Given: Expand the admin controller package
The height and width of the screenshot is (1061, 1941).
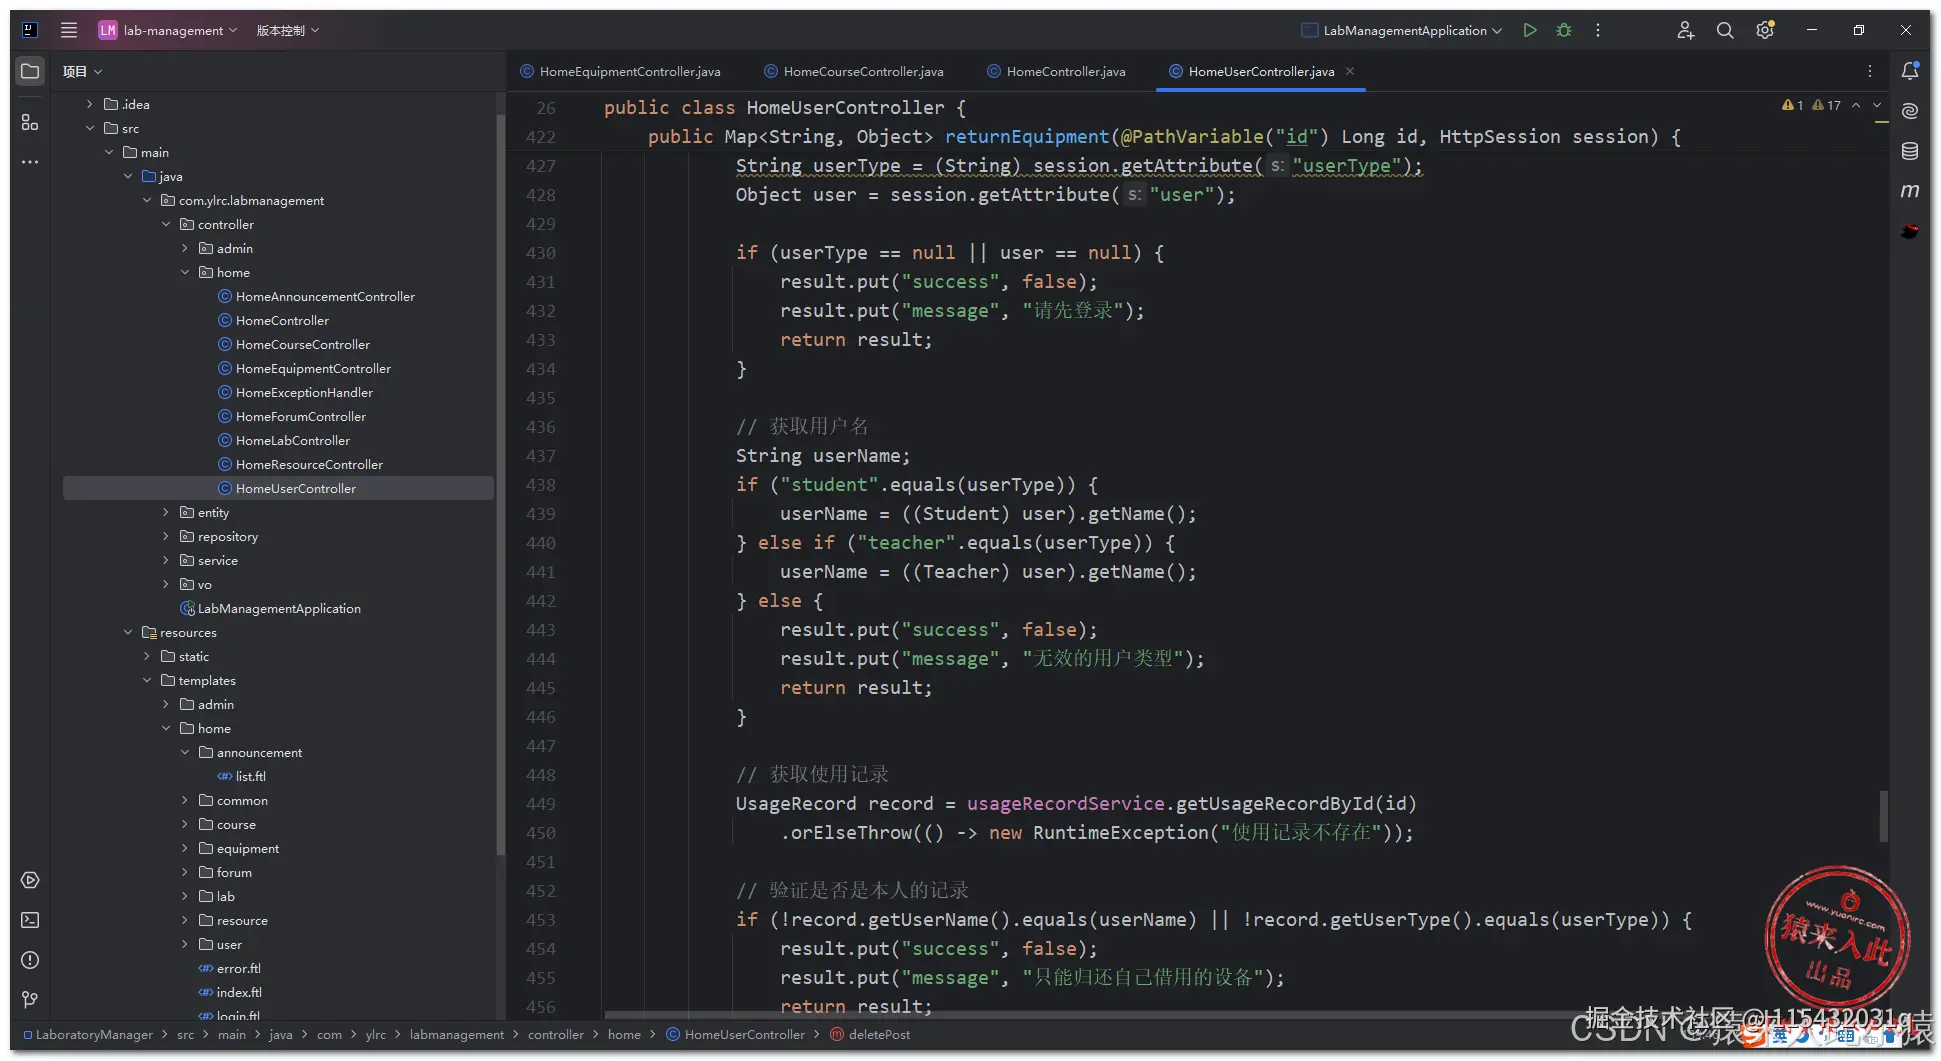Looking at the screenshot, I should [185, 248].
